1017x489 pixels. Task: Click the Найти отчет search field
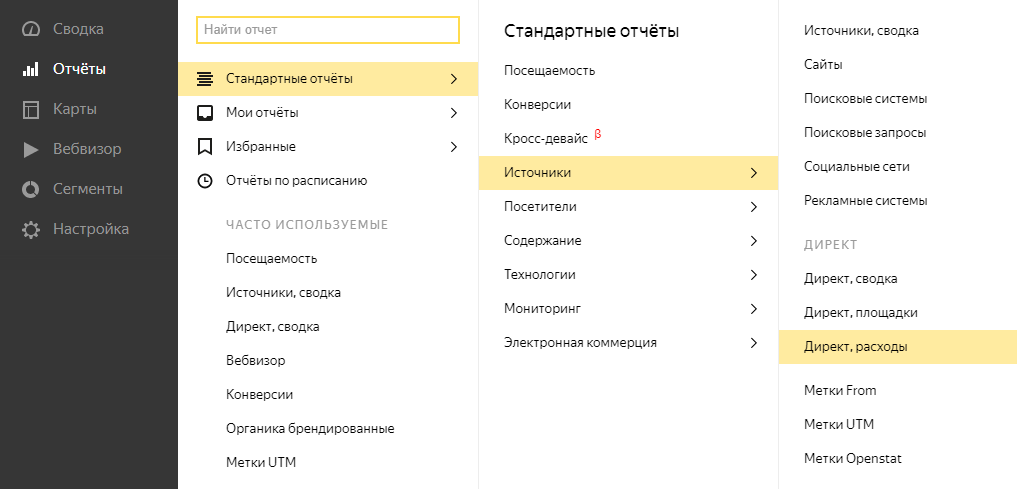coord(328,30)
